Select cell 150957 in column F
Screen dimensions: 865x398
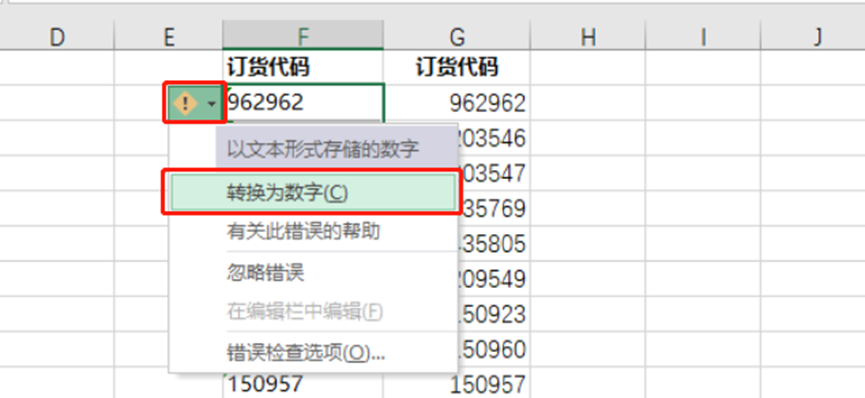tap(303, 385)
